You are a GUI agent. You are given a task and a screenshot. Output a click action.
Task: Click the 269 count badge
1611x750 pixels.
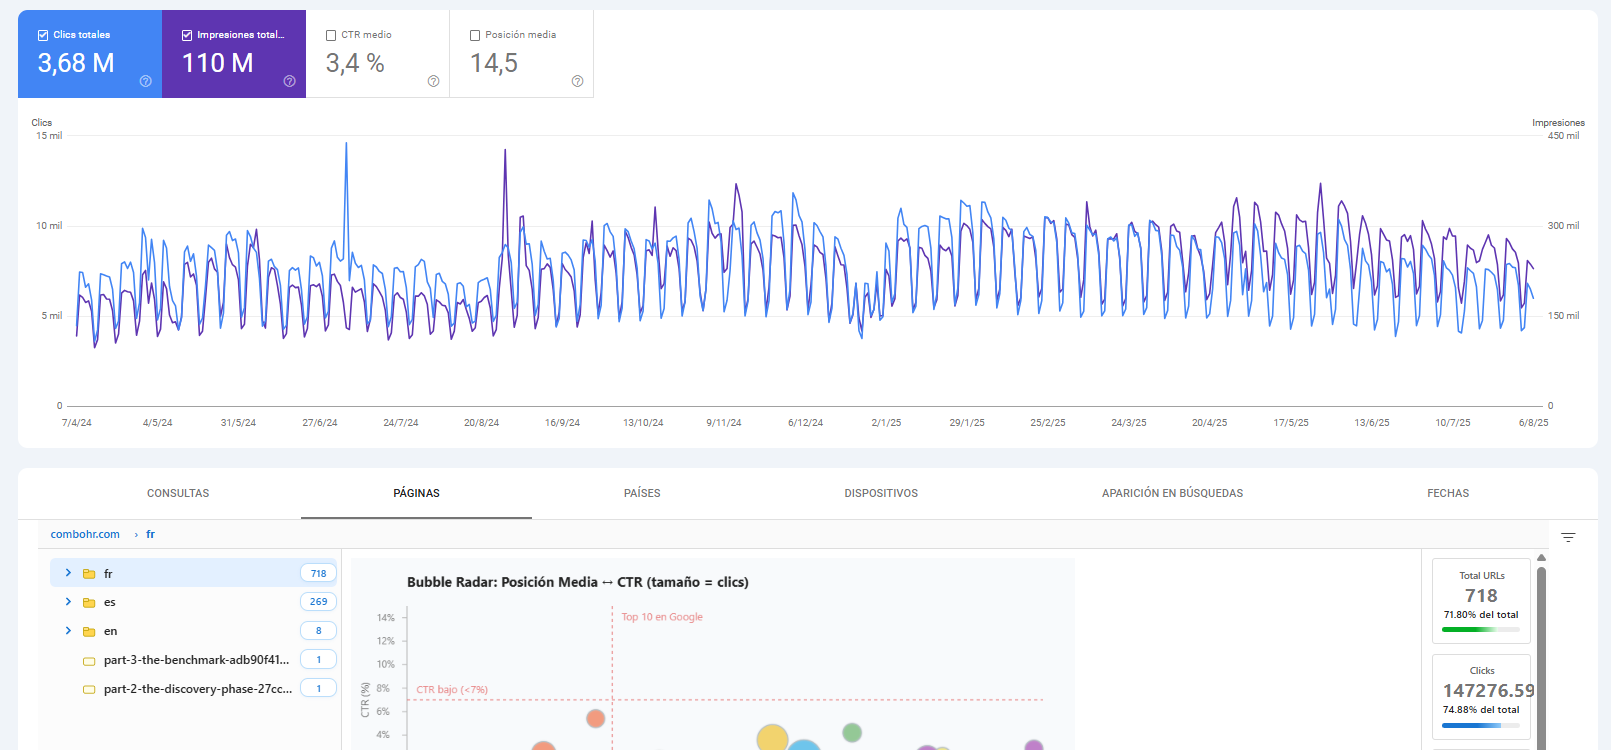318,602
